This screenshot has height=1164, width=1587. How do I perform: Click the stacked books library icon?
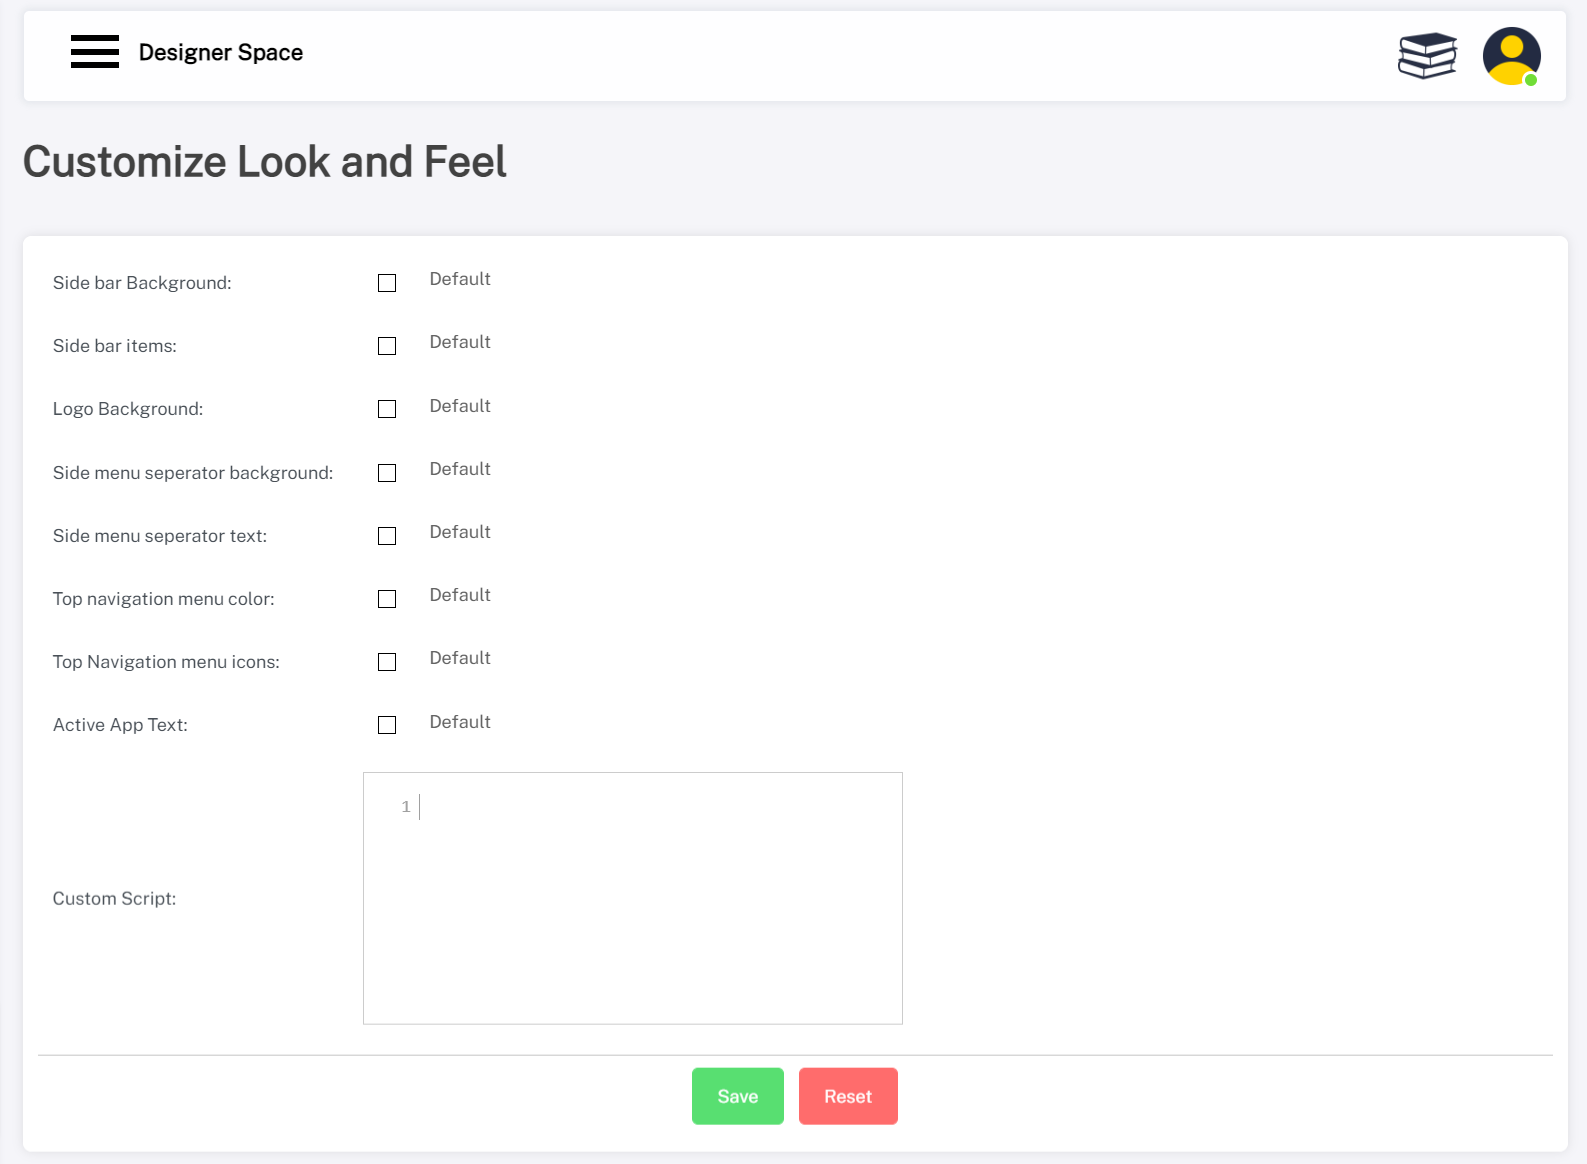point(1427,55)
